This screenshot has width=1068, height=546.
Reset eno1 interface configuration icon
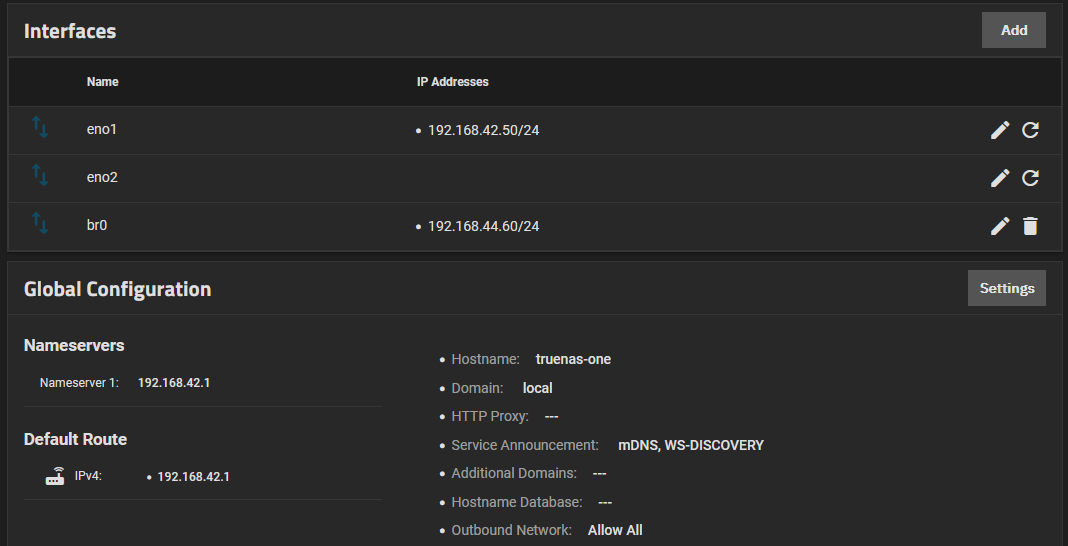tap(1030, 130)
